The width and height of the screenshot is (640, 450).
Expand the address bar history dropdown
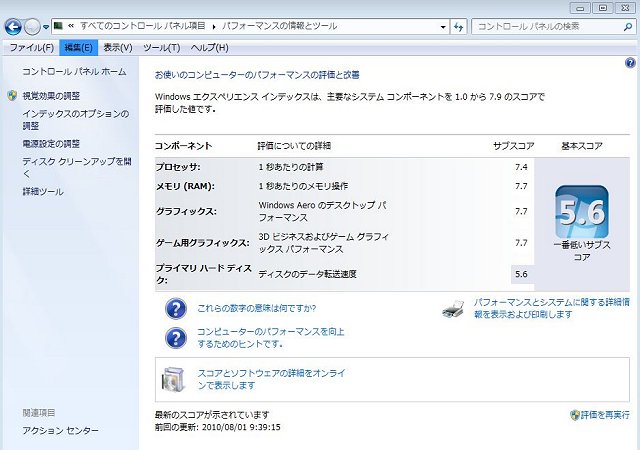(x=443, y=27)
